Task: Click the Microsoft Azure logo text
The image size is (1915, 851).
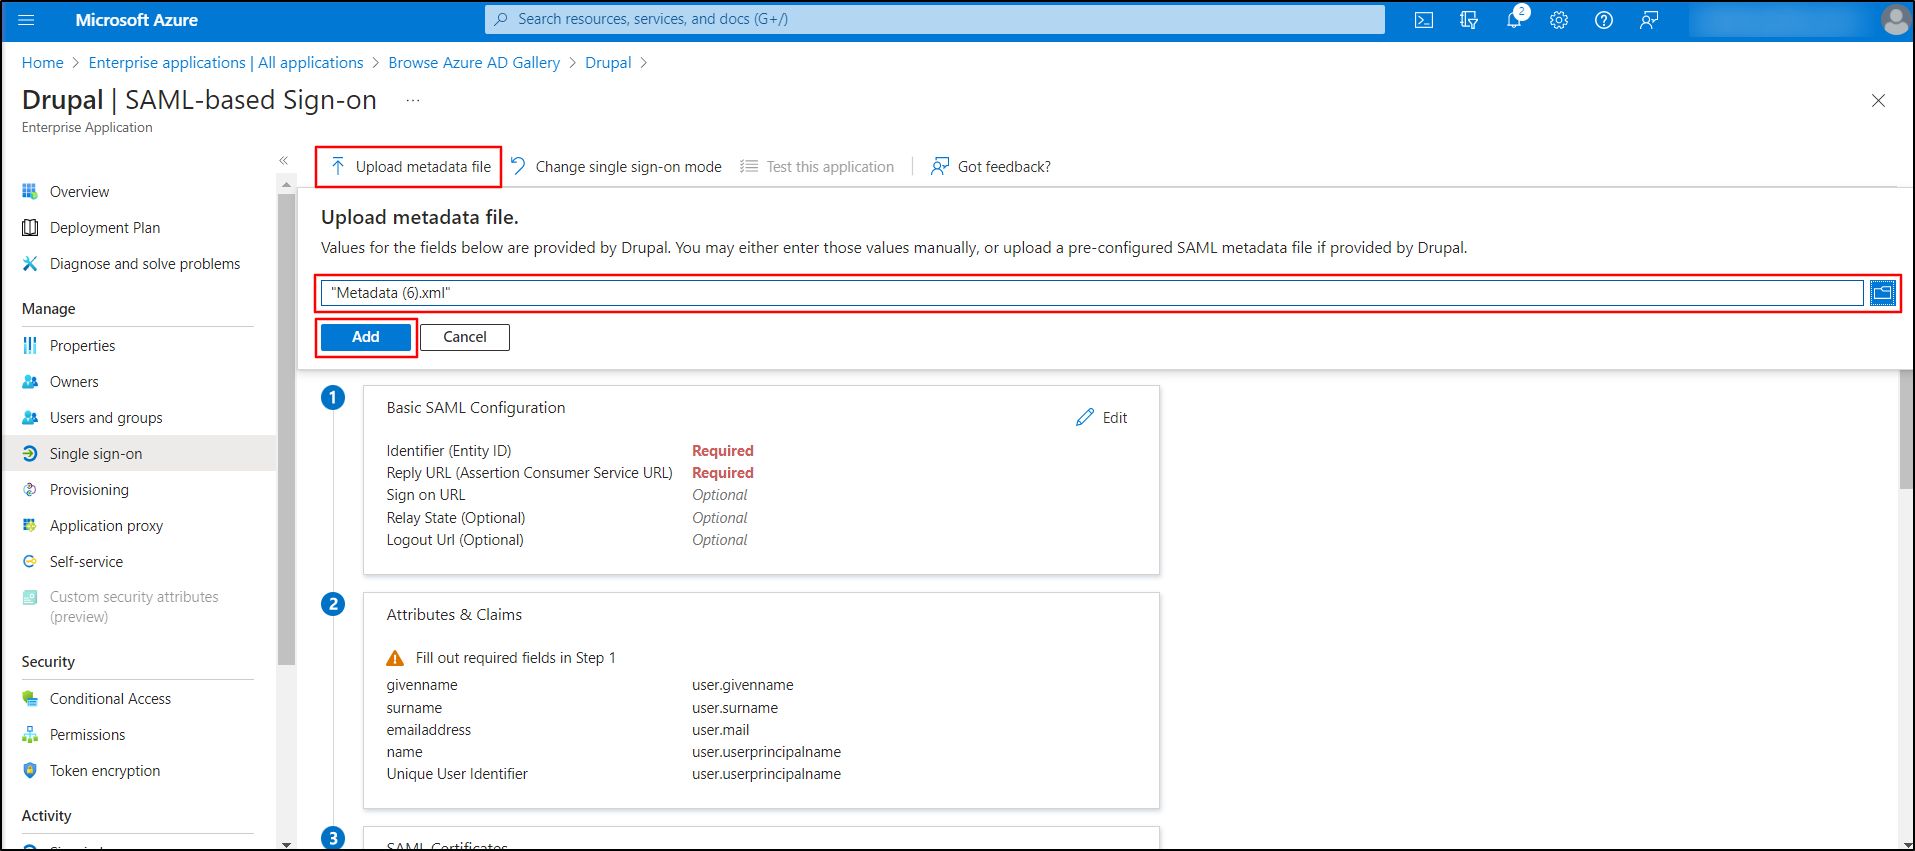Action: pyautogui.click(x=137, y=20)
